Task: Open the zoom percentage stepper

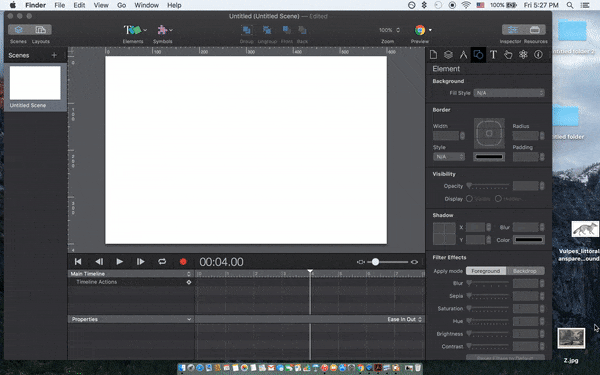Action: click(398, 30)
